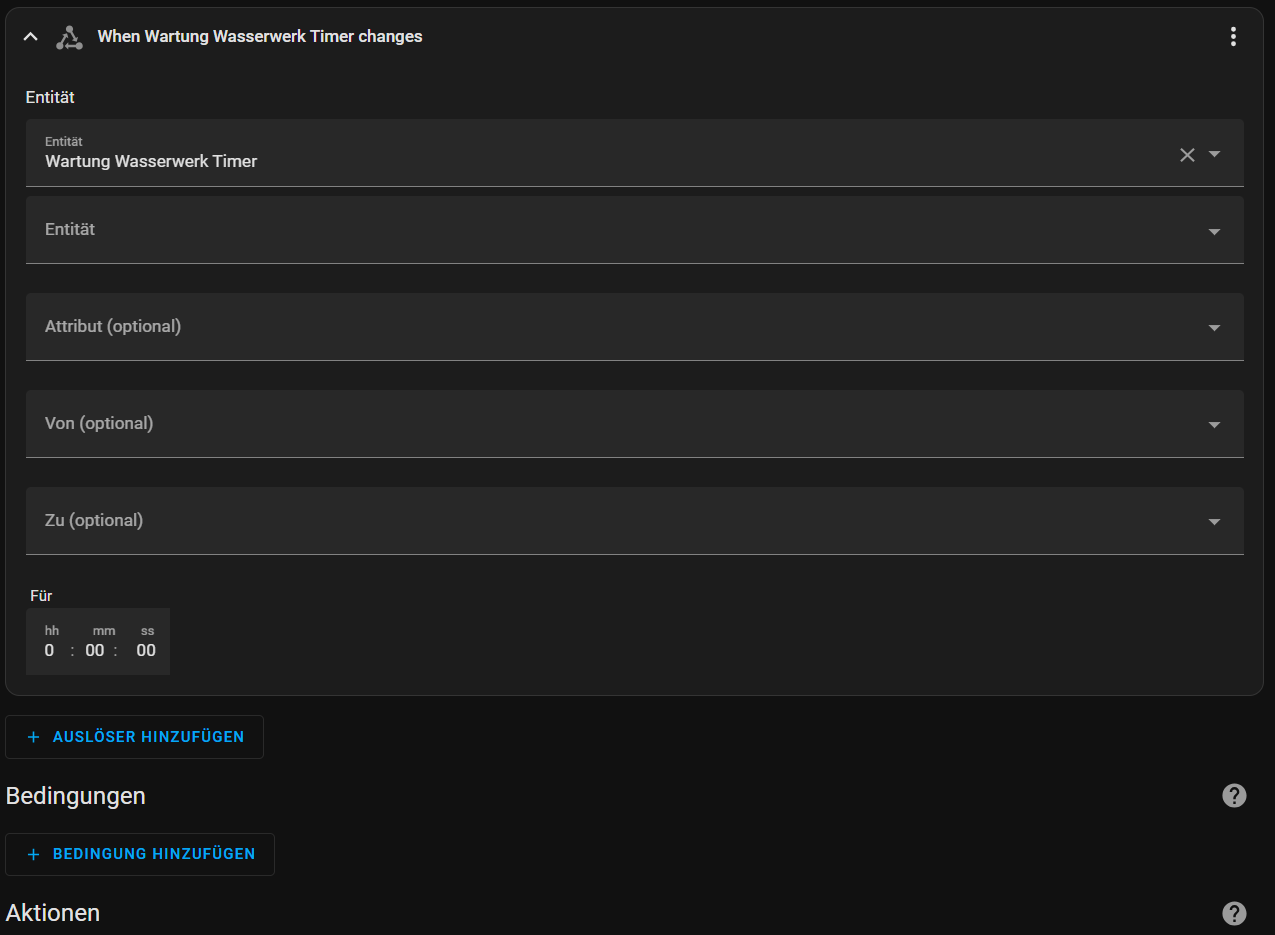The height and width of the screenshot is (935, 1275).
Task: Open the Von (optional) dropdown
Action: pyautogui.click(x=635, y=424)
